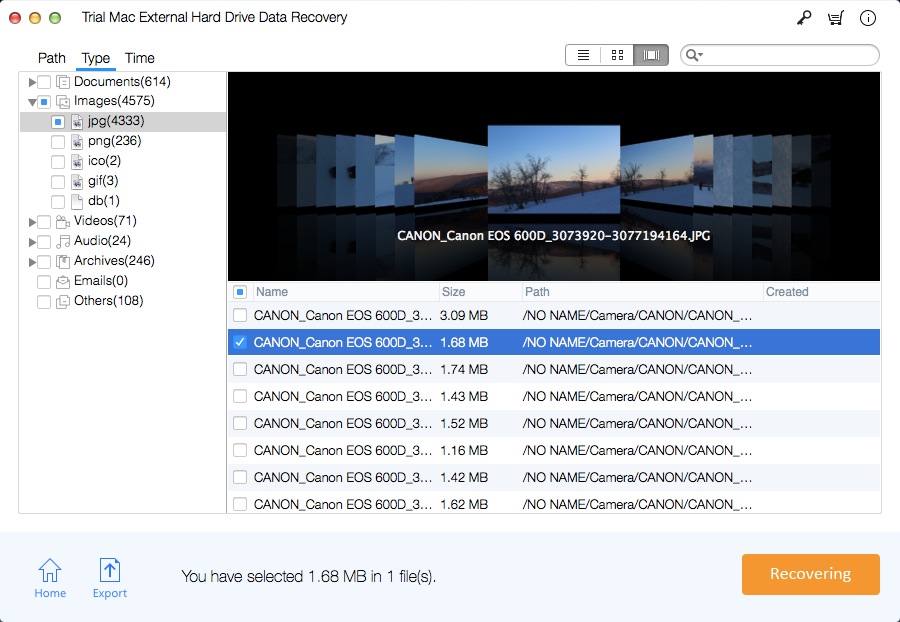
Task: Uncheck the selected 1.68 MB file checkbox
Action: (x=240, y=342)
